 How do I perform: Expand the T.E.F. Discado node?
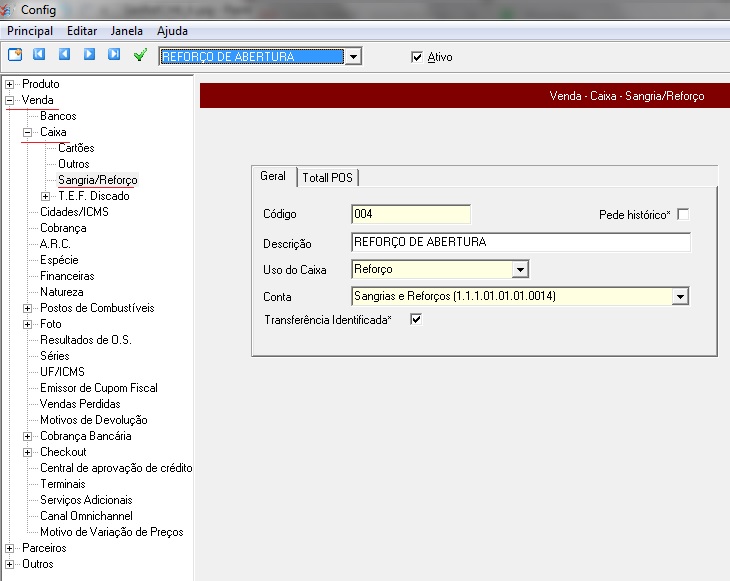coord(45,196)
